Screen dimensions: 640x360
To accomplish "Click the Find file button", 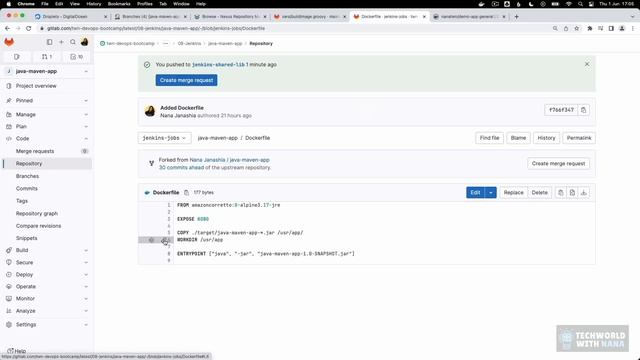I will (489, 138).
